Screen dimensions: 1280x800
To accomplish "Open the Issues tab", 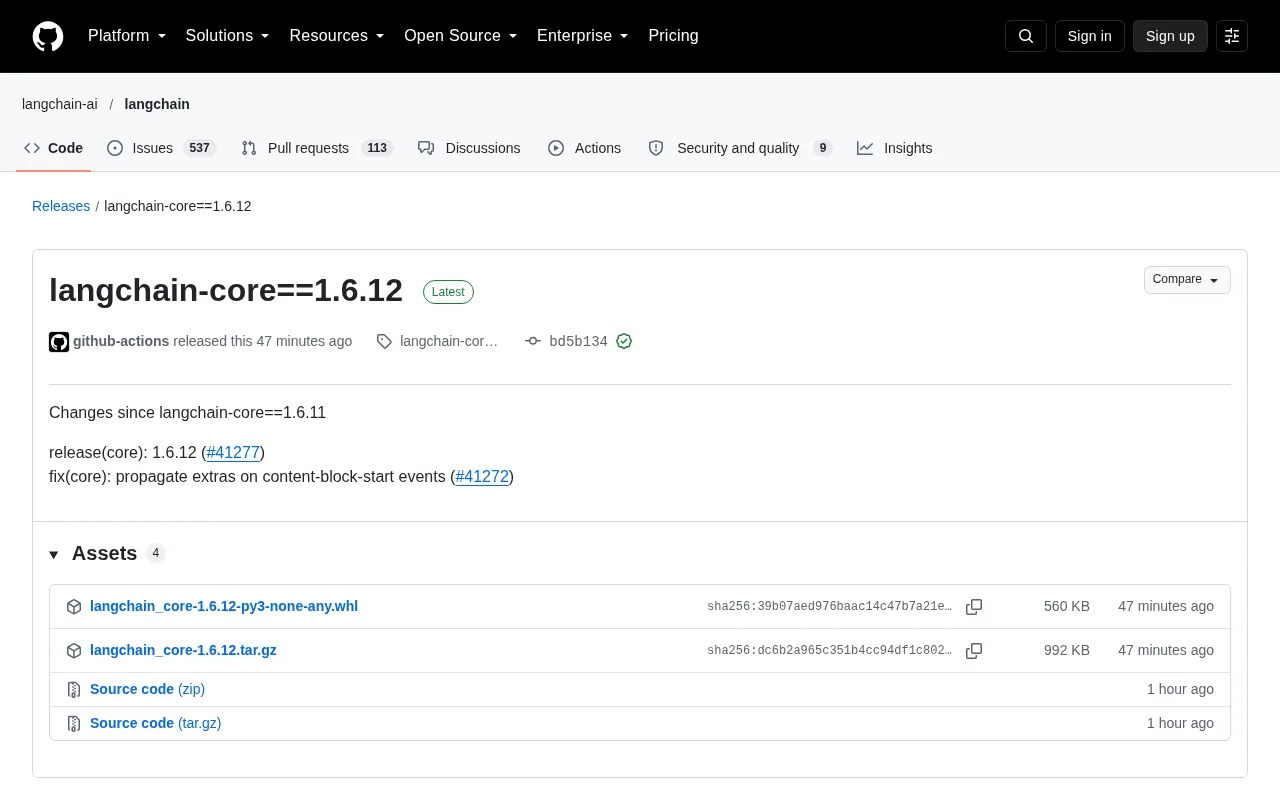I will pyautogui.click(x=162, y=148).
